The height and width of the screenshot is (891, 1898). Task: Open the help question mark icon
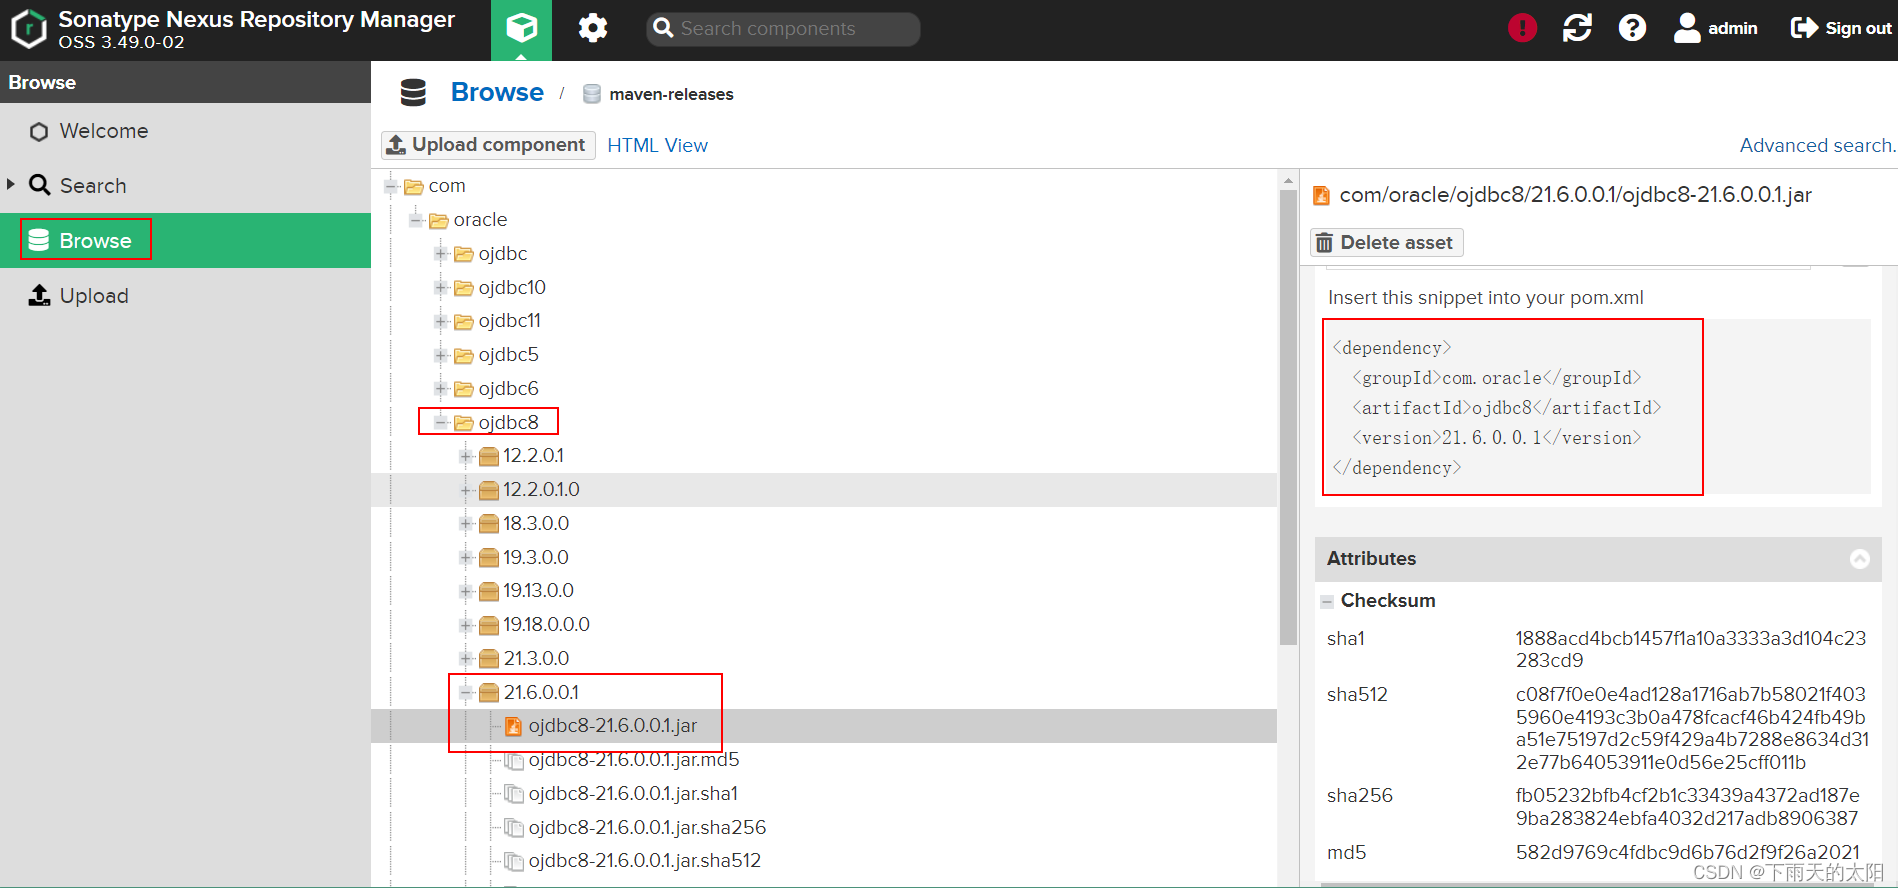coord(1632,28)
